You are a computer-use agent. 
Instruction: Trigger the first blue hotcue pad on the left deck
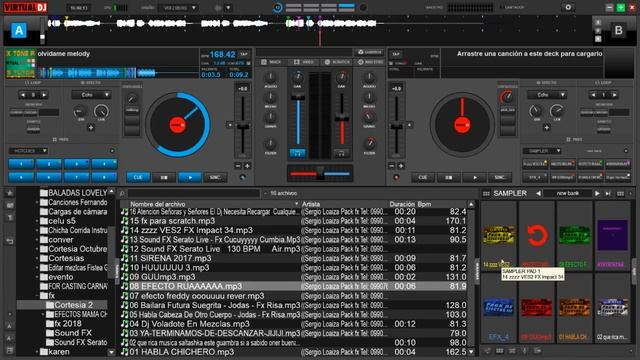21,164
